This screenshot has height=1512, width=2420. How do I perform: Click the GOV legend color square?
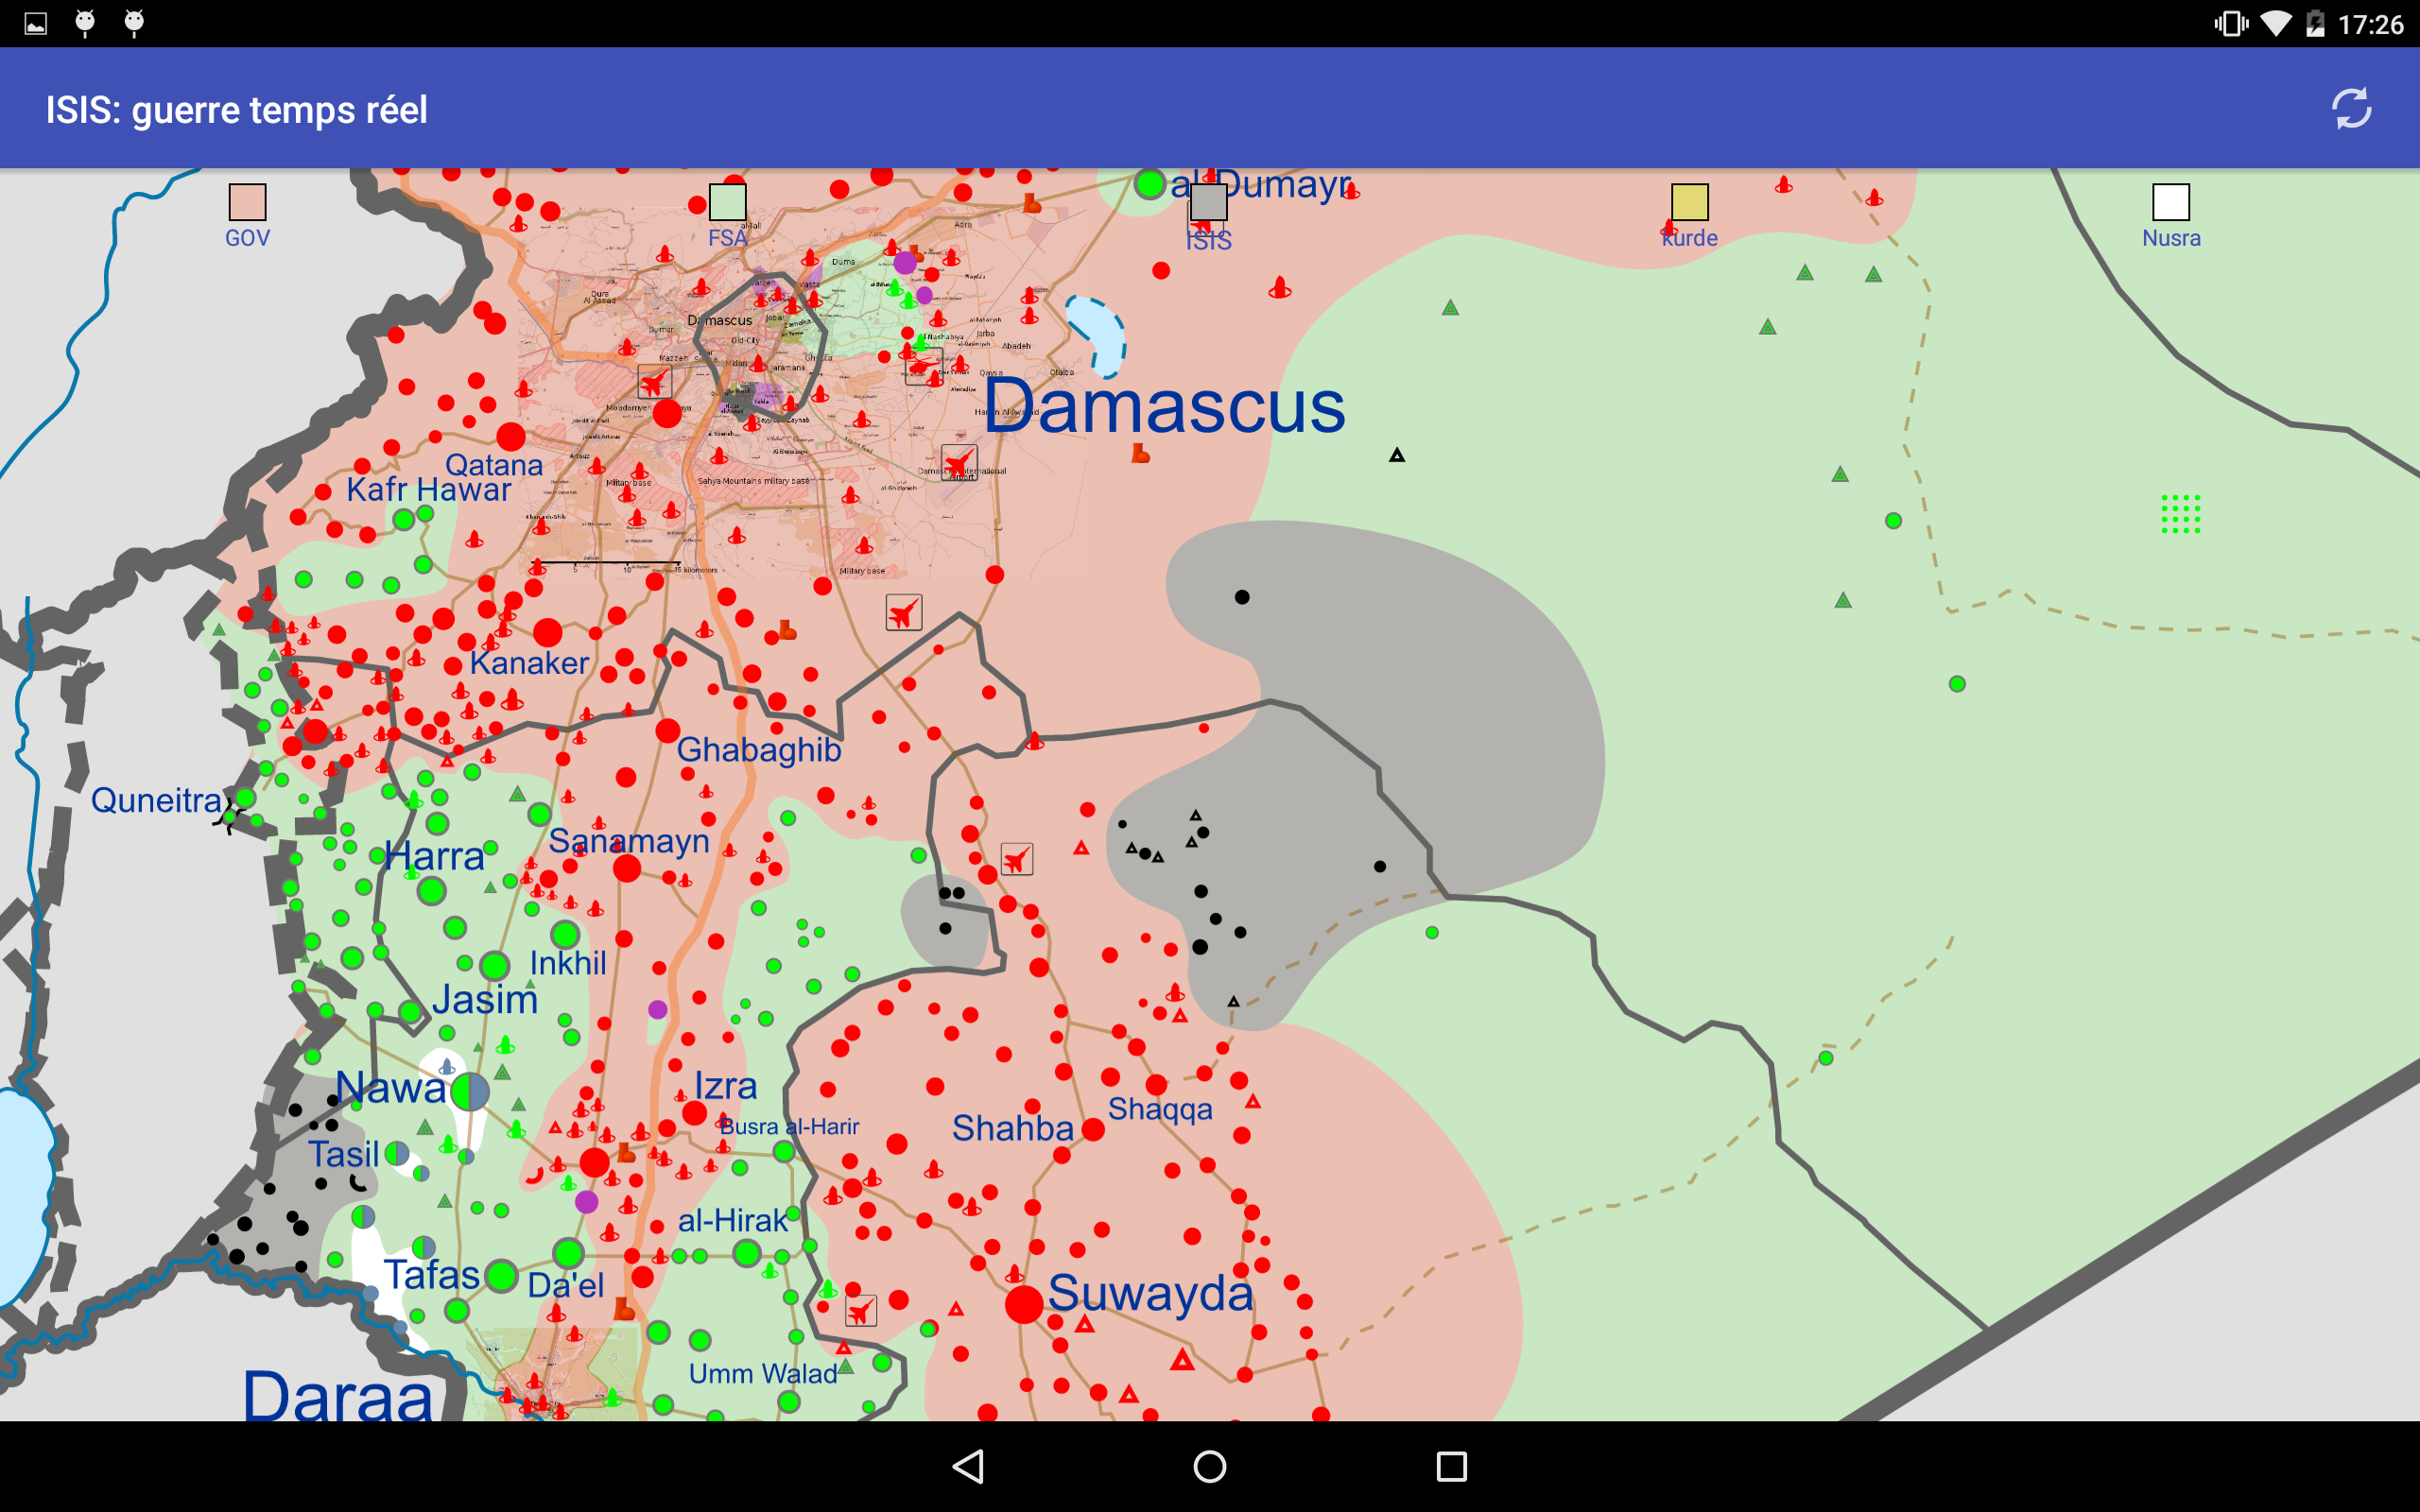[247, 202]
